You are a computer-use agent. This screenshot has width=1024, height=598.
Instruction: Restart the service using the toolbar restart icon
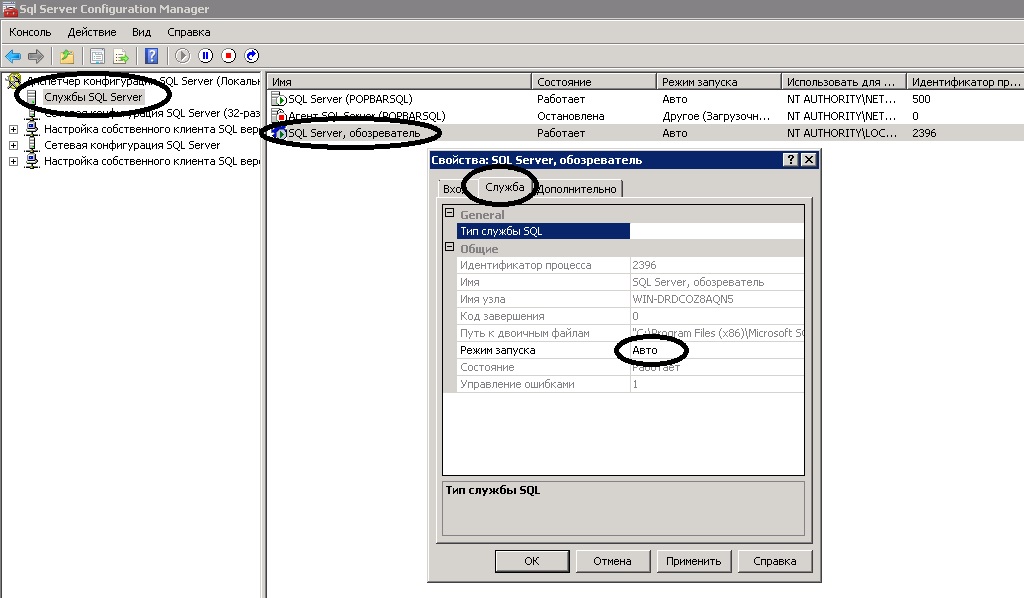point(252,56)
